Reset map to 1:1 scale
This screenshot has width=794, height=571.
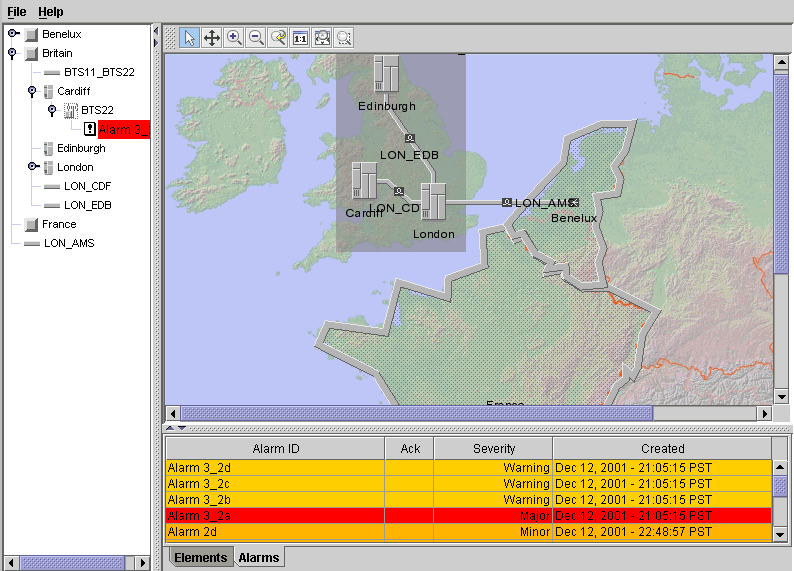click(x=300, y=38)
